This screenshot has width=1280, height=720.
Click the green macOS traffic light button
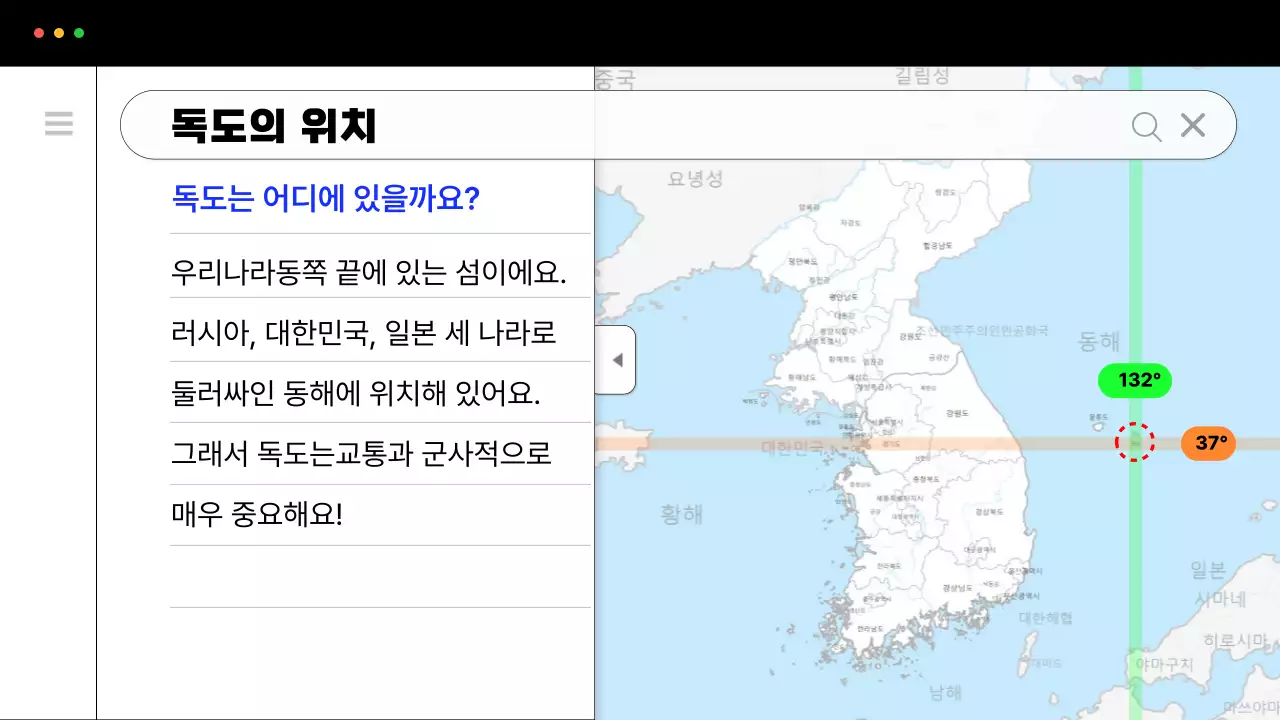pyautogui.click(x=78, y=32)
